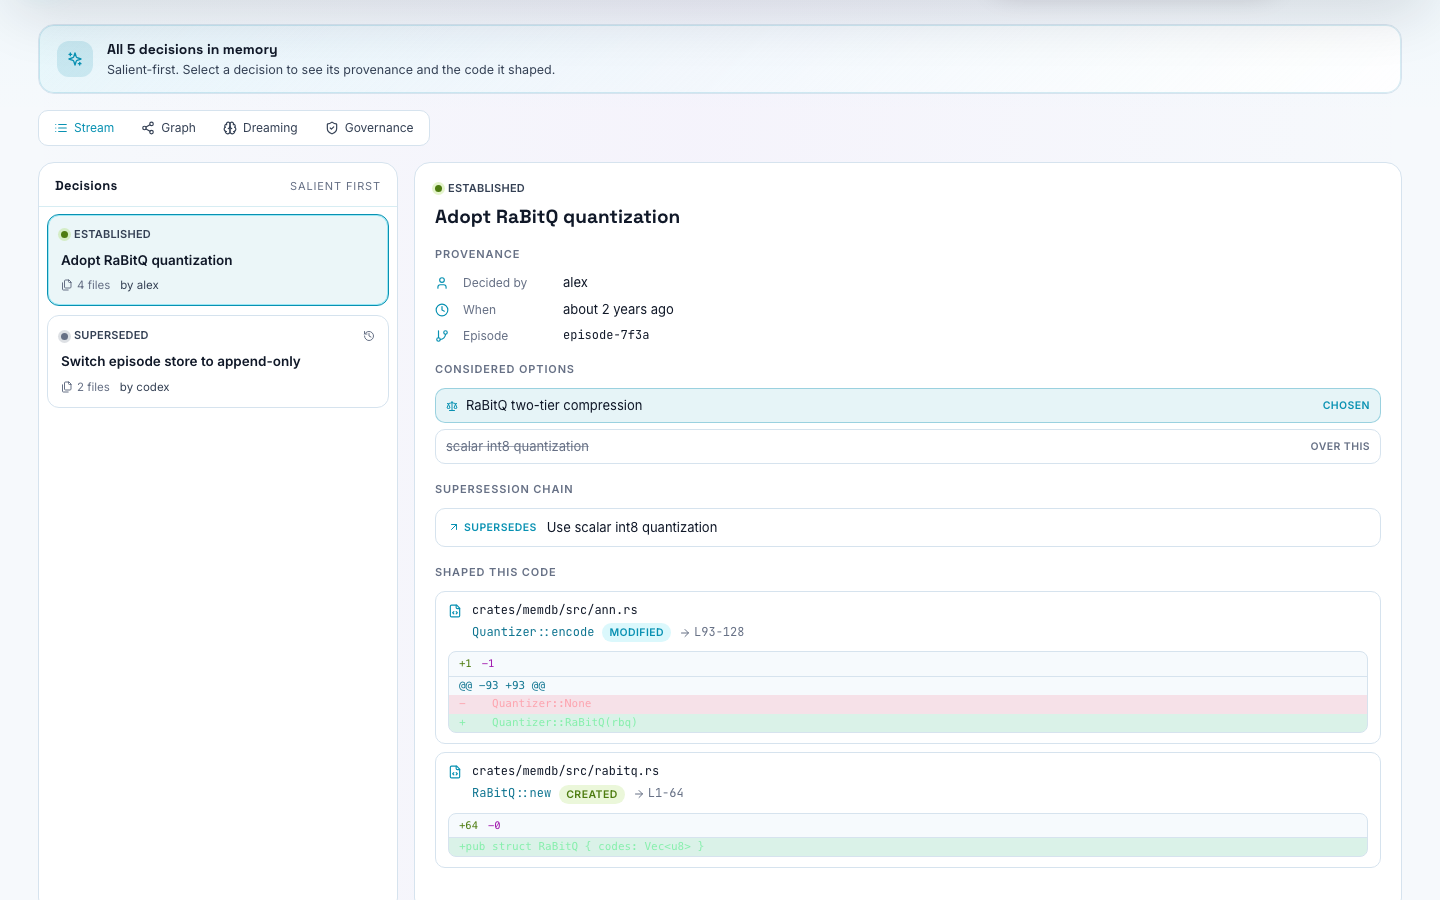The height and width of the screenshot is (900, 1440).
Task: Select Switch episode store to append-only card
Action: click(218, 361)
